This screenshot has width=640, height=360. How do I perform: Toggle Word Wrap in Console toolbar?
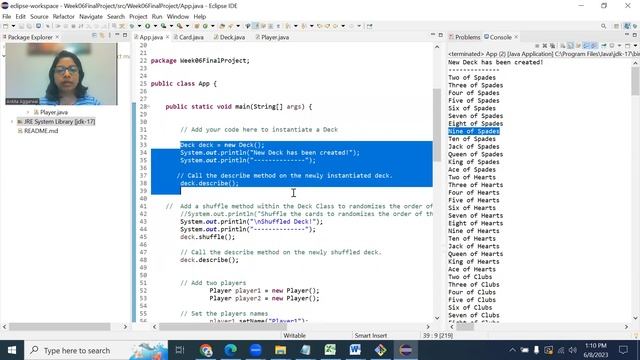(x=578, y=46)
